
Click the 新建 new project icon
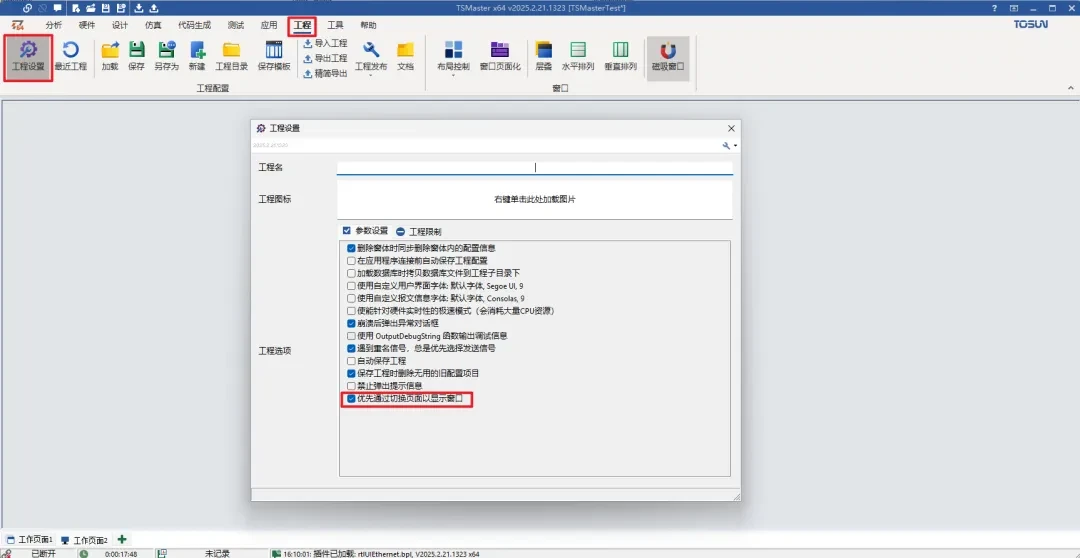tap(198, 51)
